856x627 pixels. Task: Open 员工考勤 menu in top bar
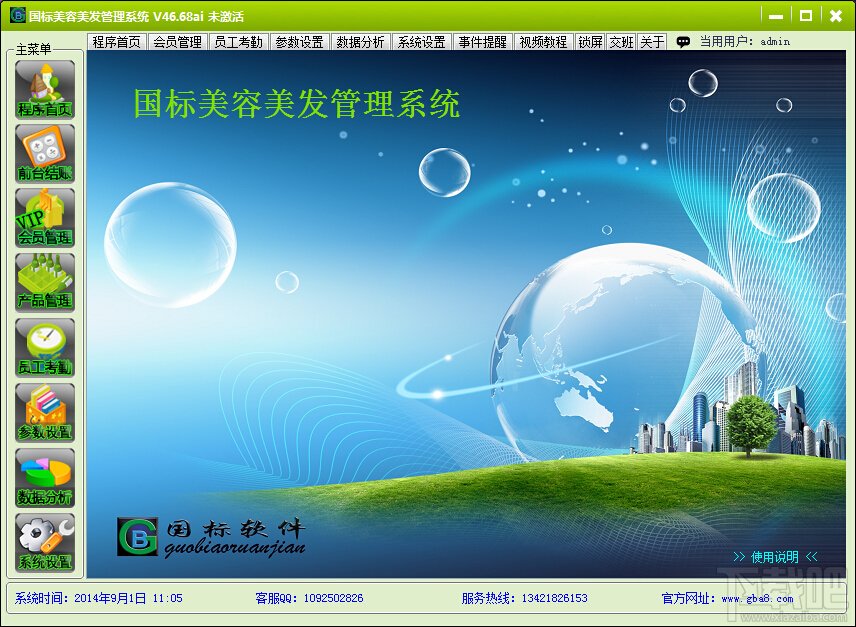click(239, 42)
